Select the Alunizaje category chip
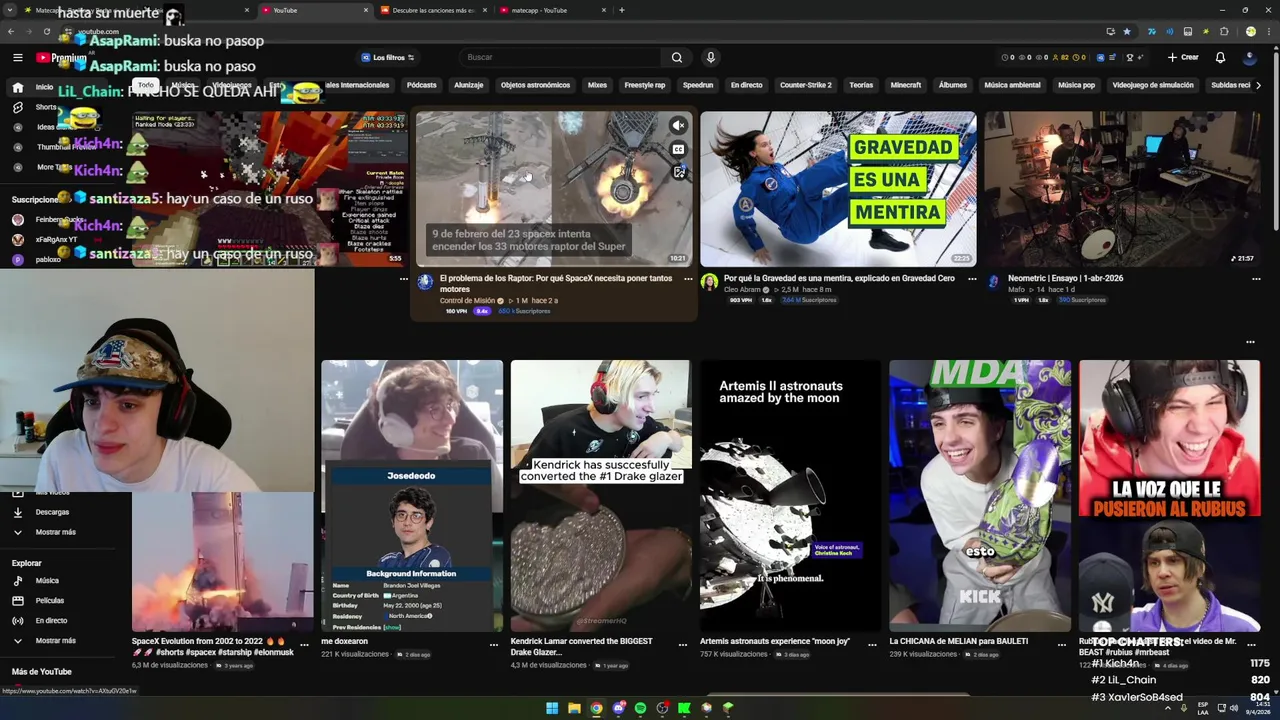Image resolution: width=1280 pixels, height=720 pixels. click(469, 85)
